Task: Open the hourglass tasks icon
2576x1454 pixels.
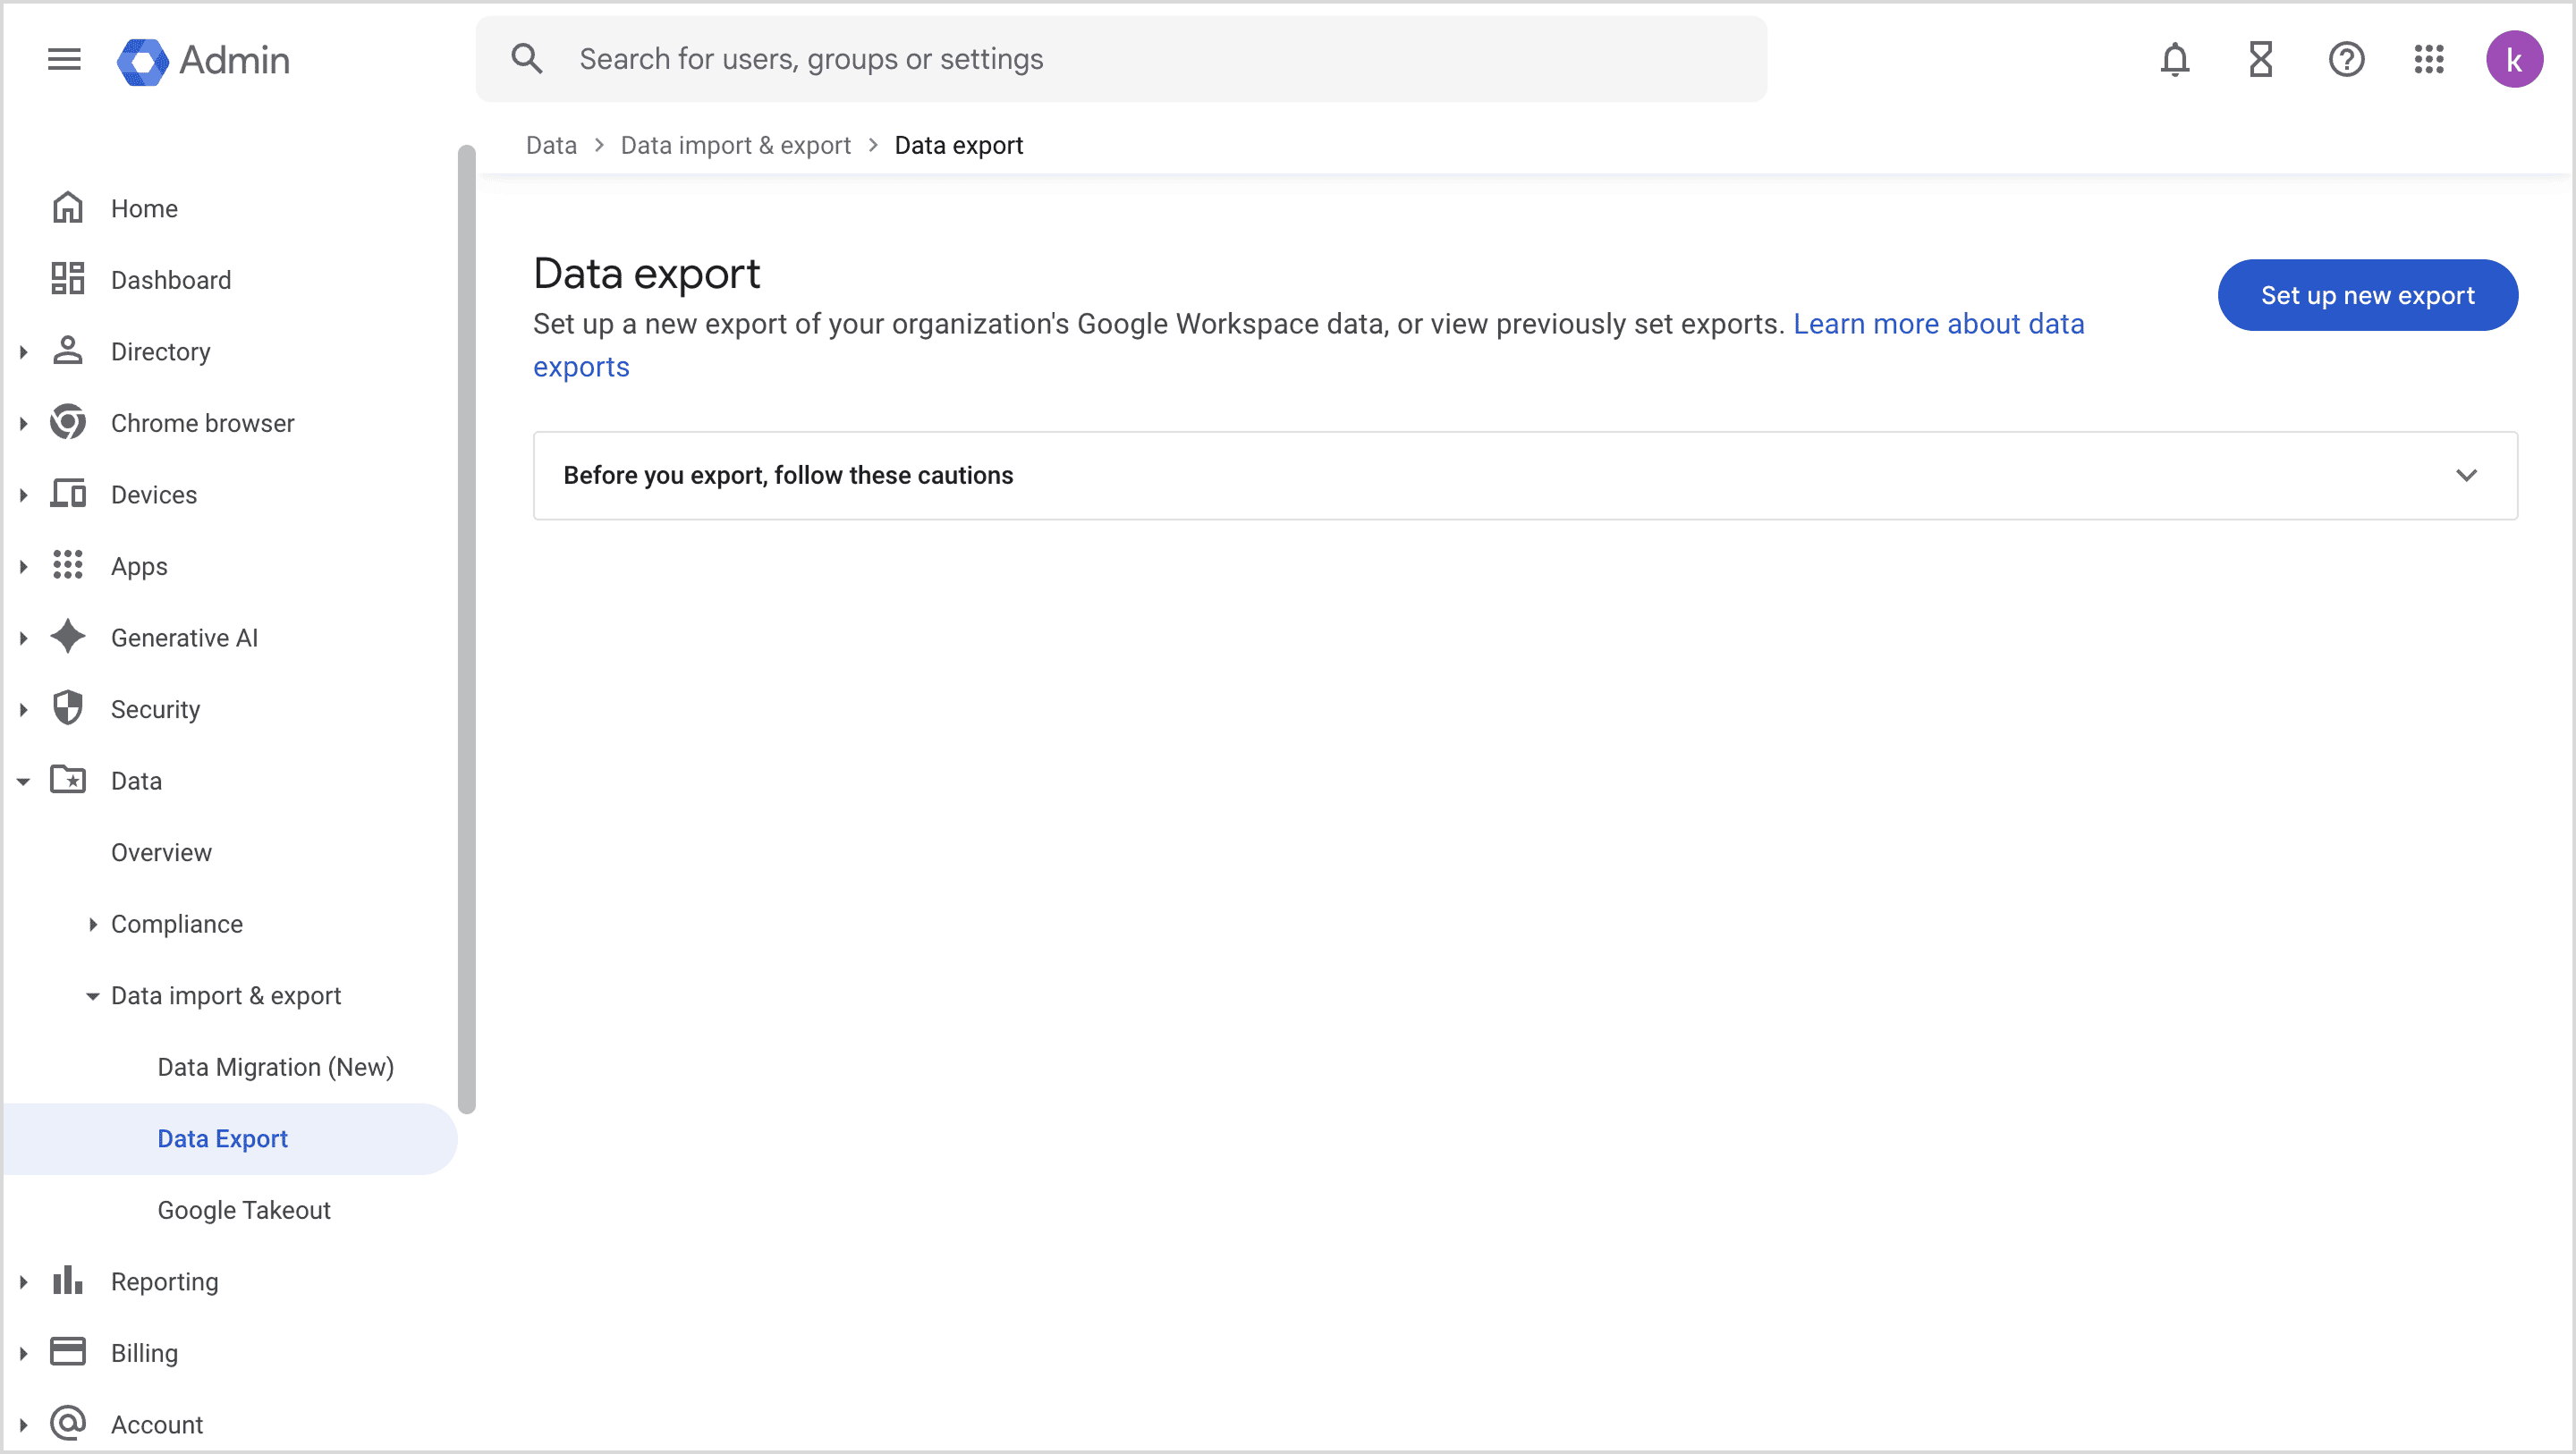Action: (x=2260, y=59)
